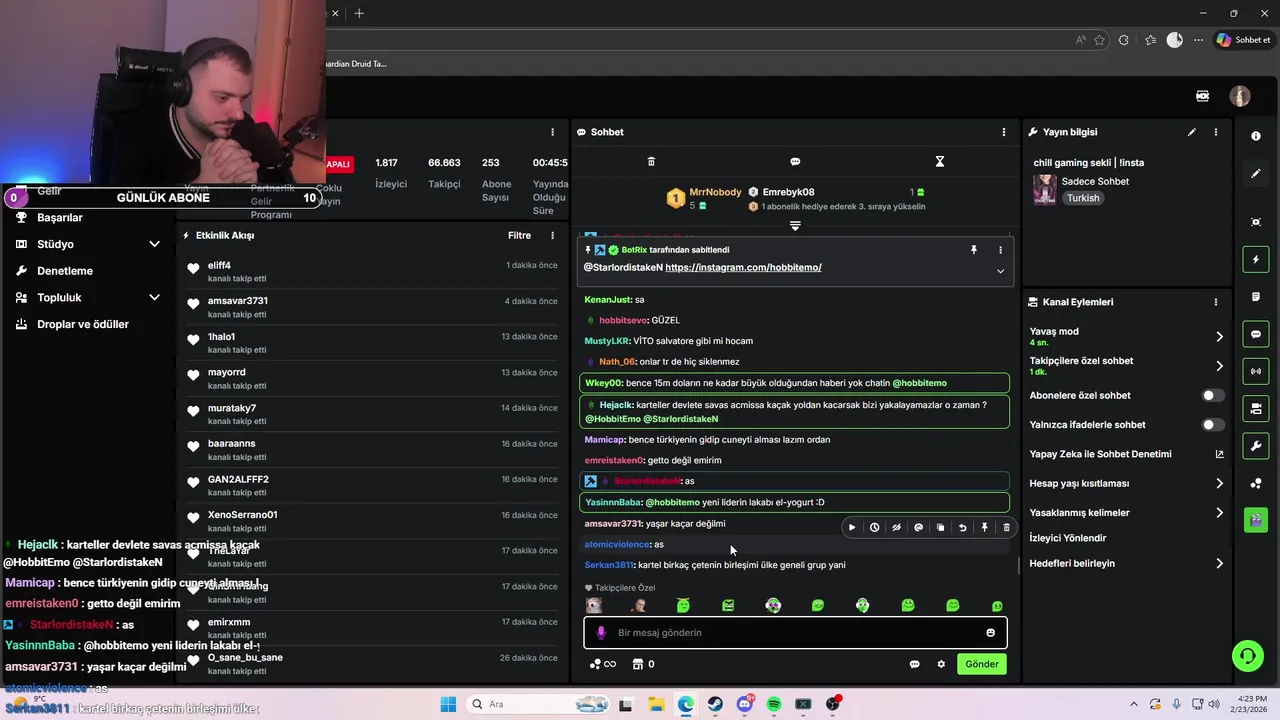Screen dimensions: 1280x720
Task: Click the Turkish language tag
Action: [x=1083, y=198]
